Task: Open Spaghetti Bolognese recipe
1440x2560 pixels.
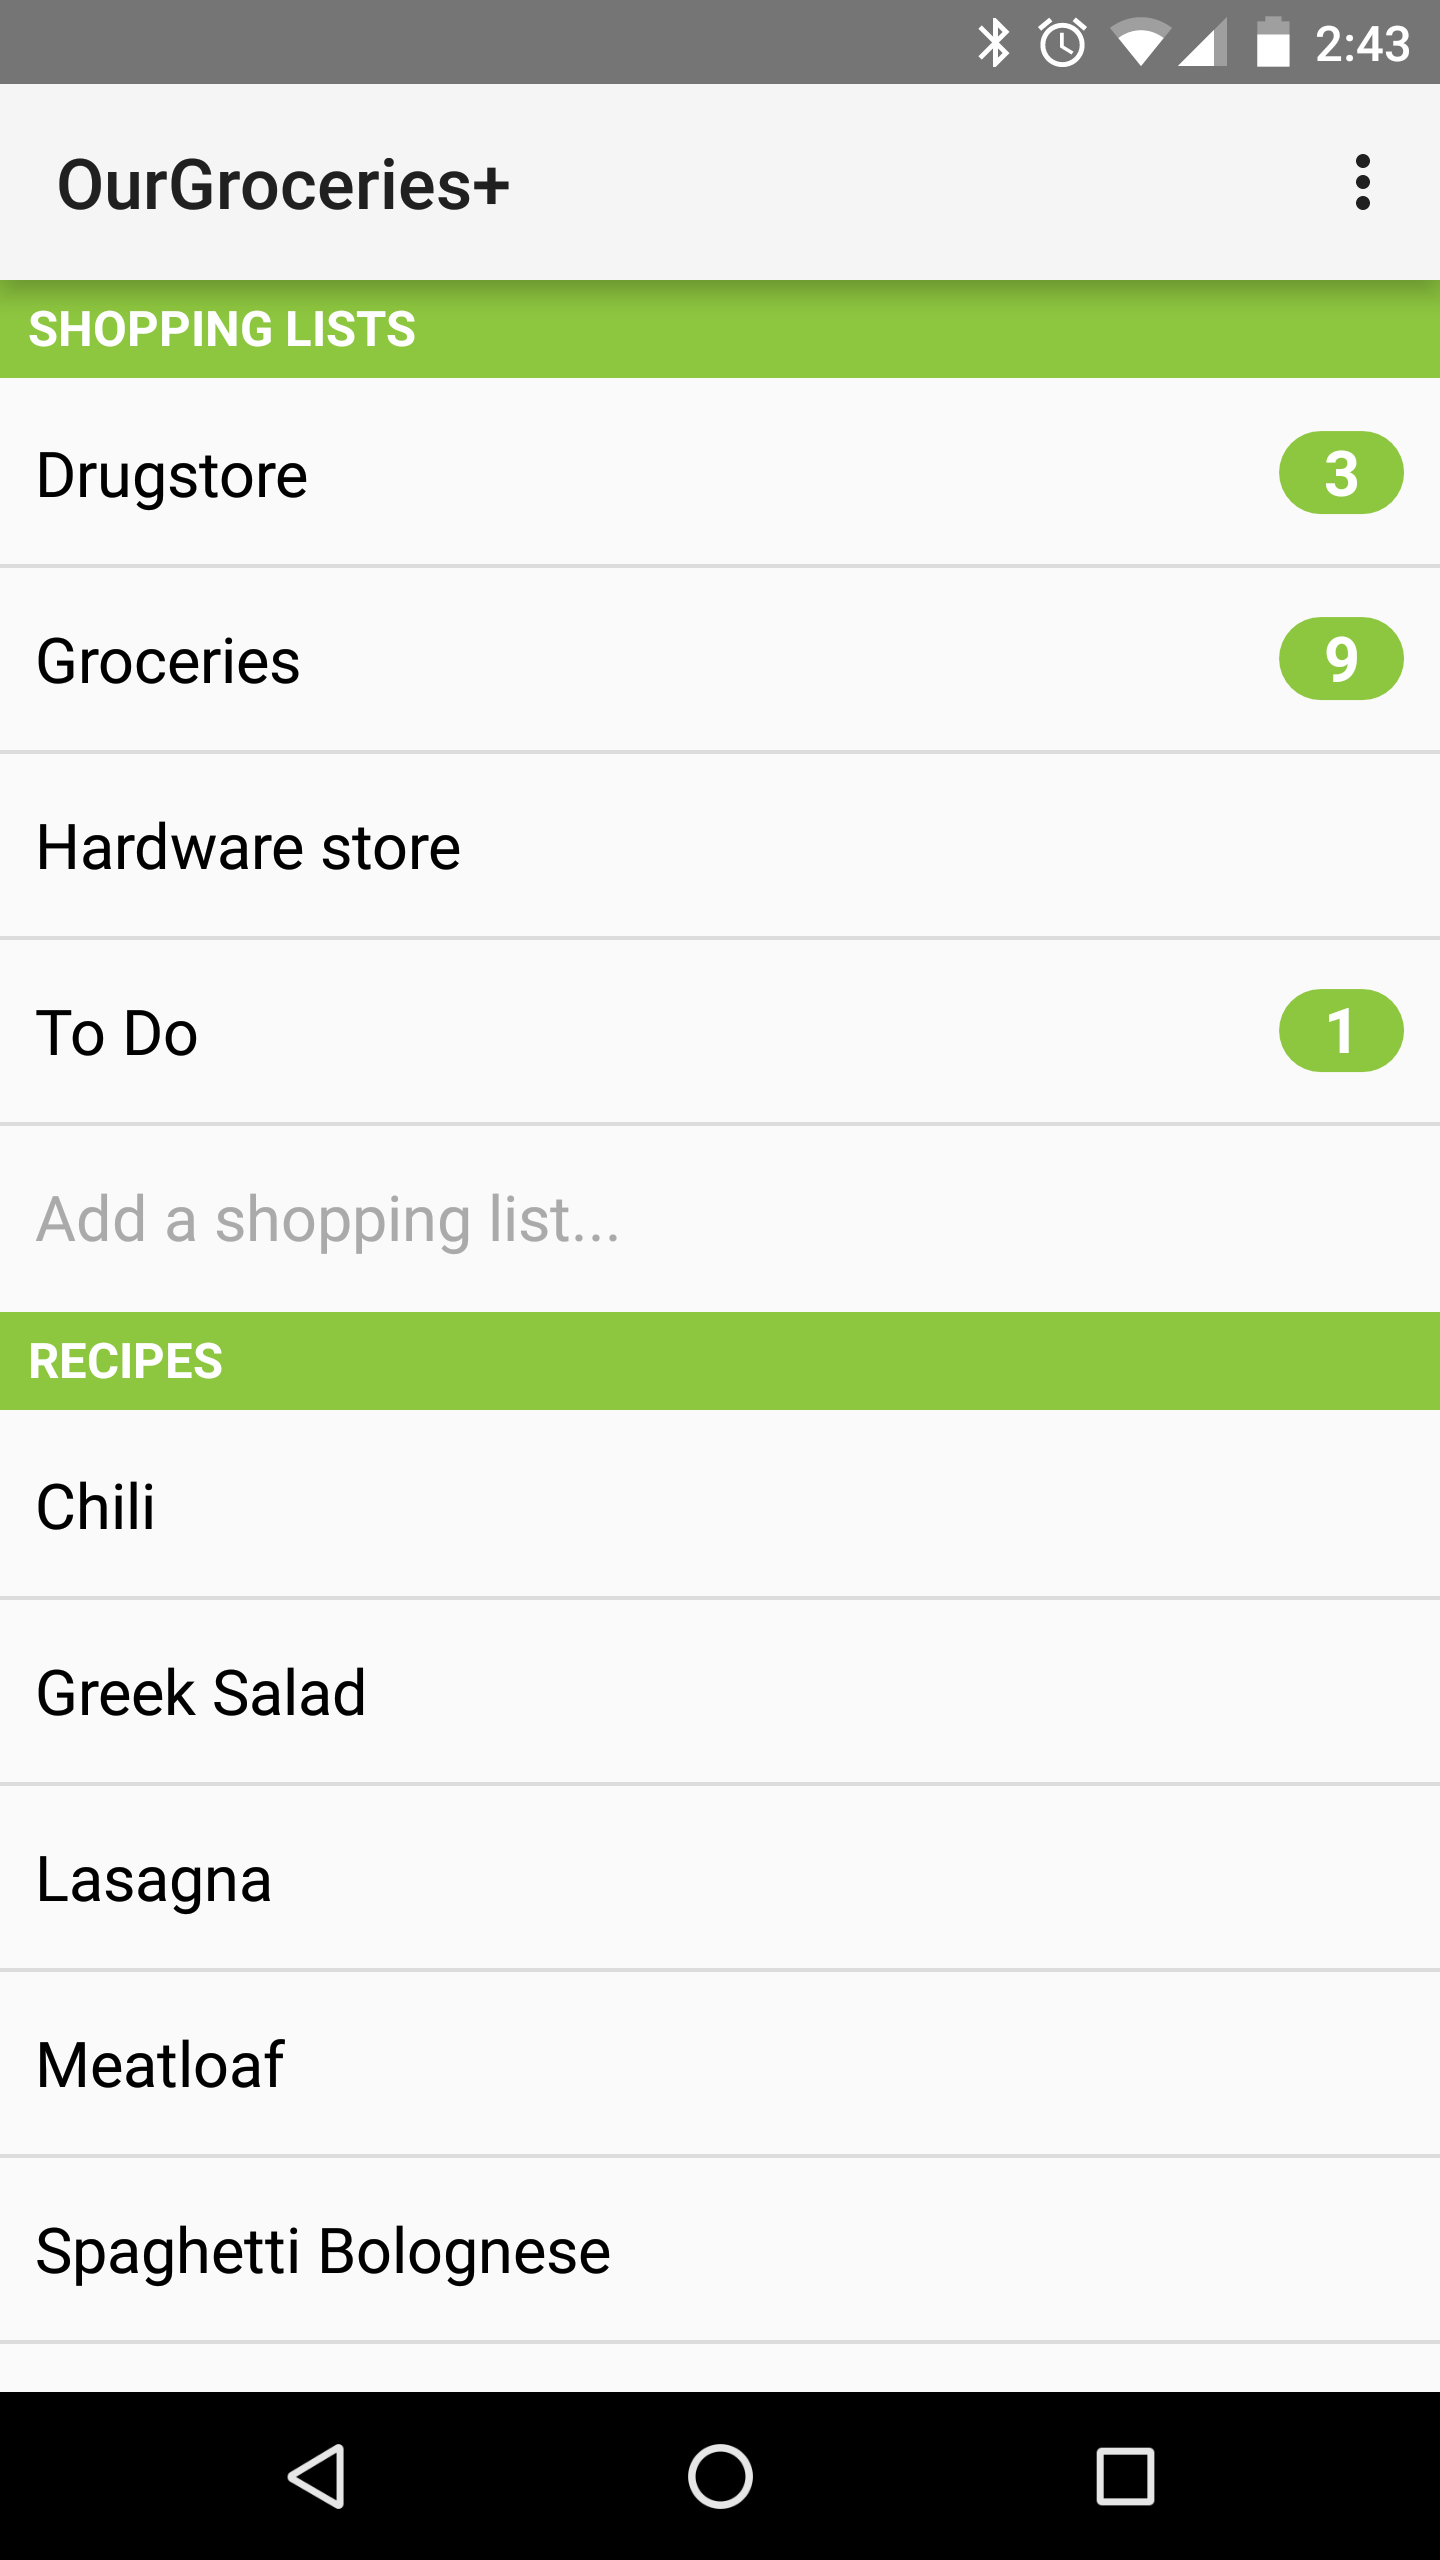Action: pyautogui.click(x=720, y=2250)
